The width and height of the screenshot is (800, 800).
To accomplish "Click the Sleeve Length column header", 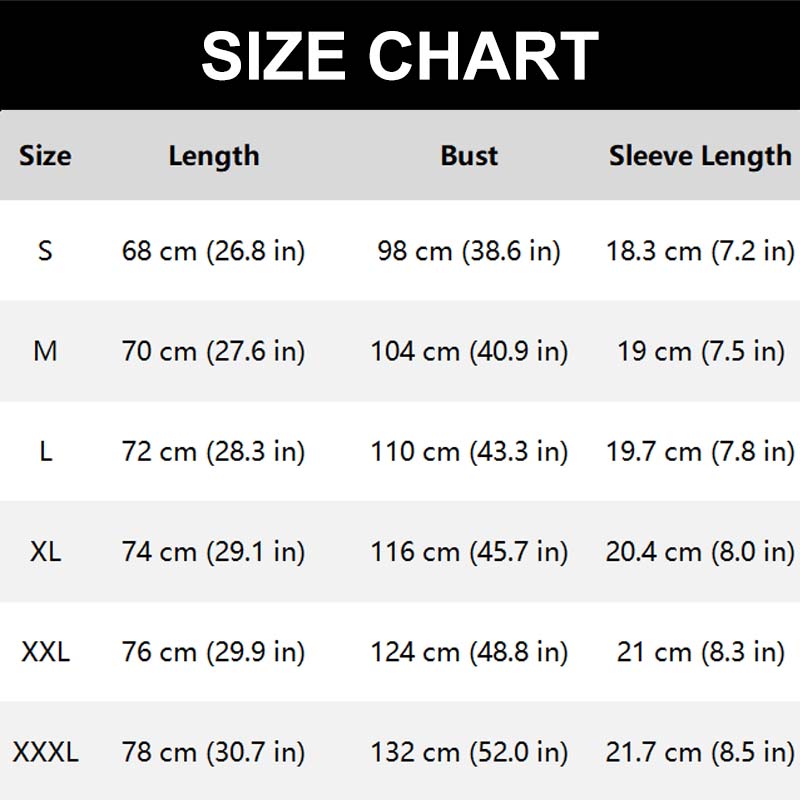I will 700,156.
